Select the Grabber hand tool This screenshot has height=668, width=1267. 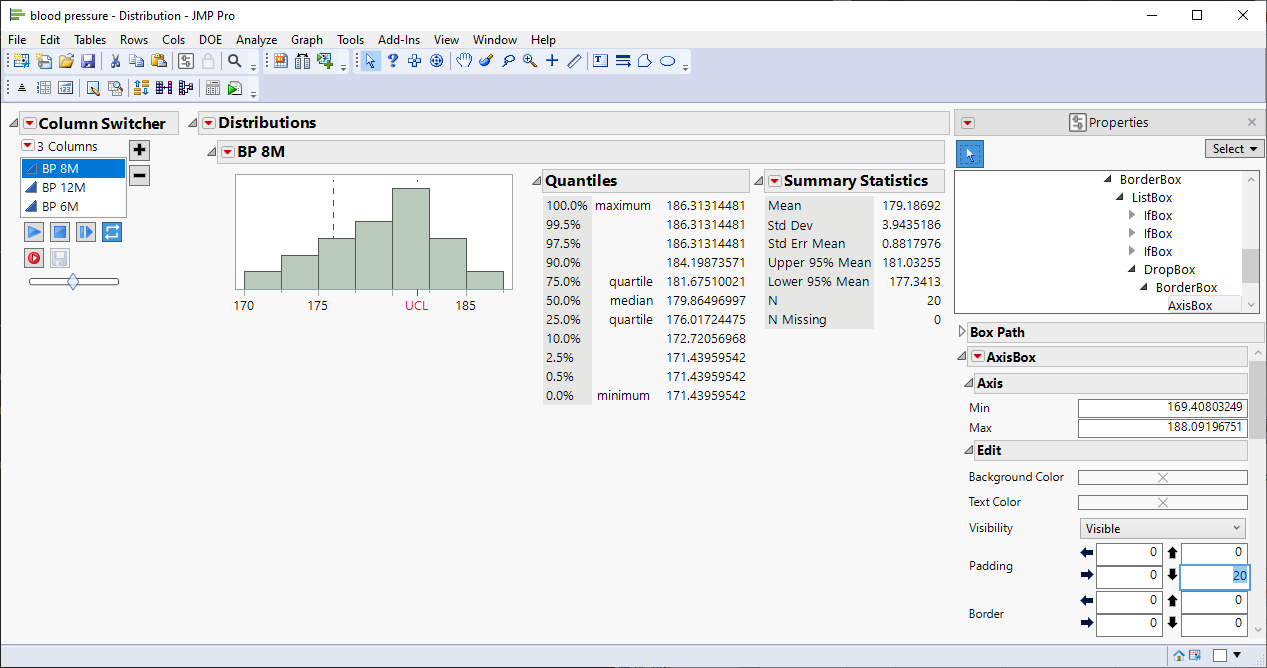pyautogui.click(x=464, y=61)
